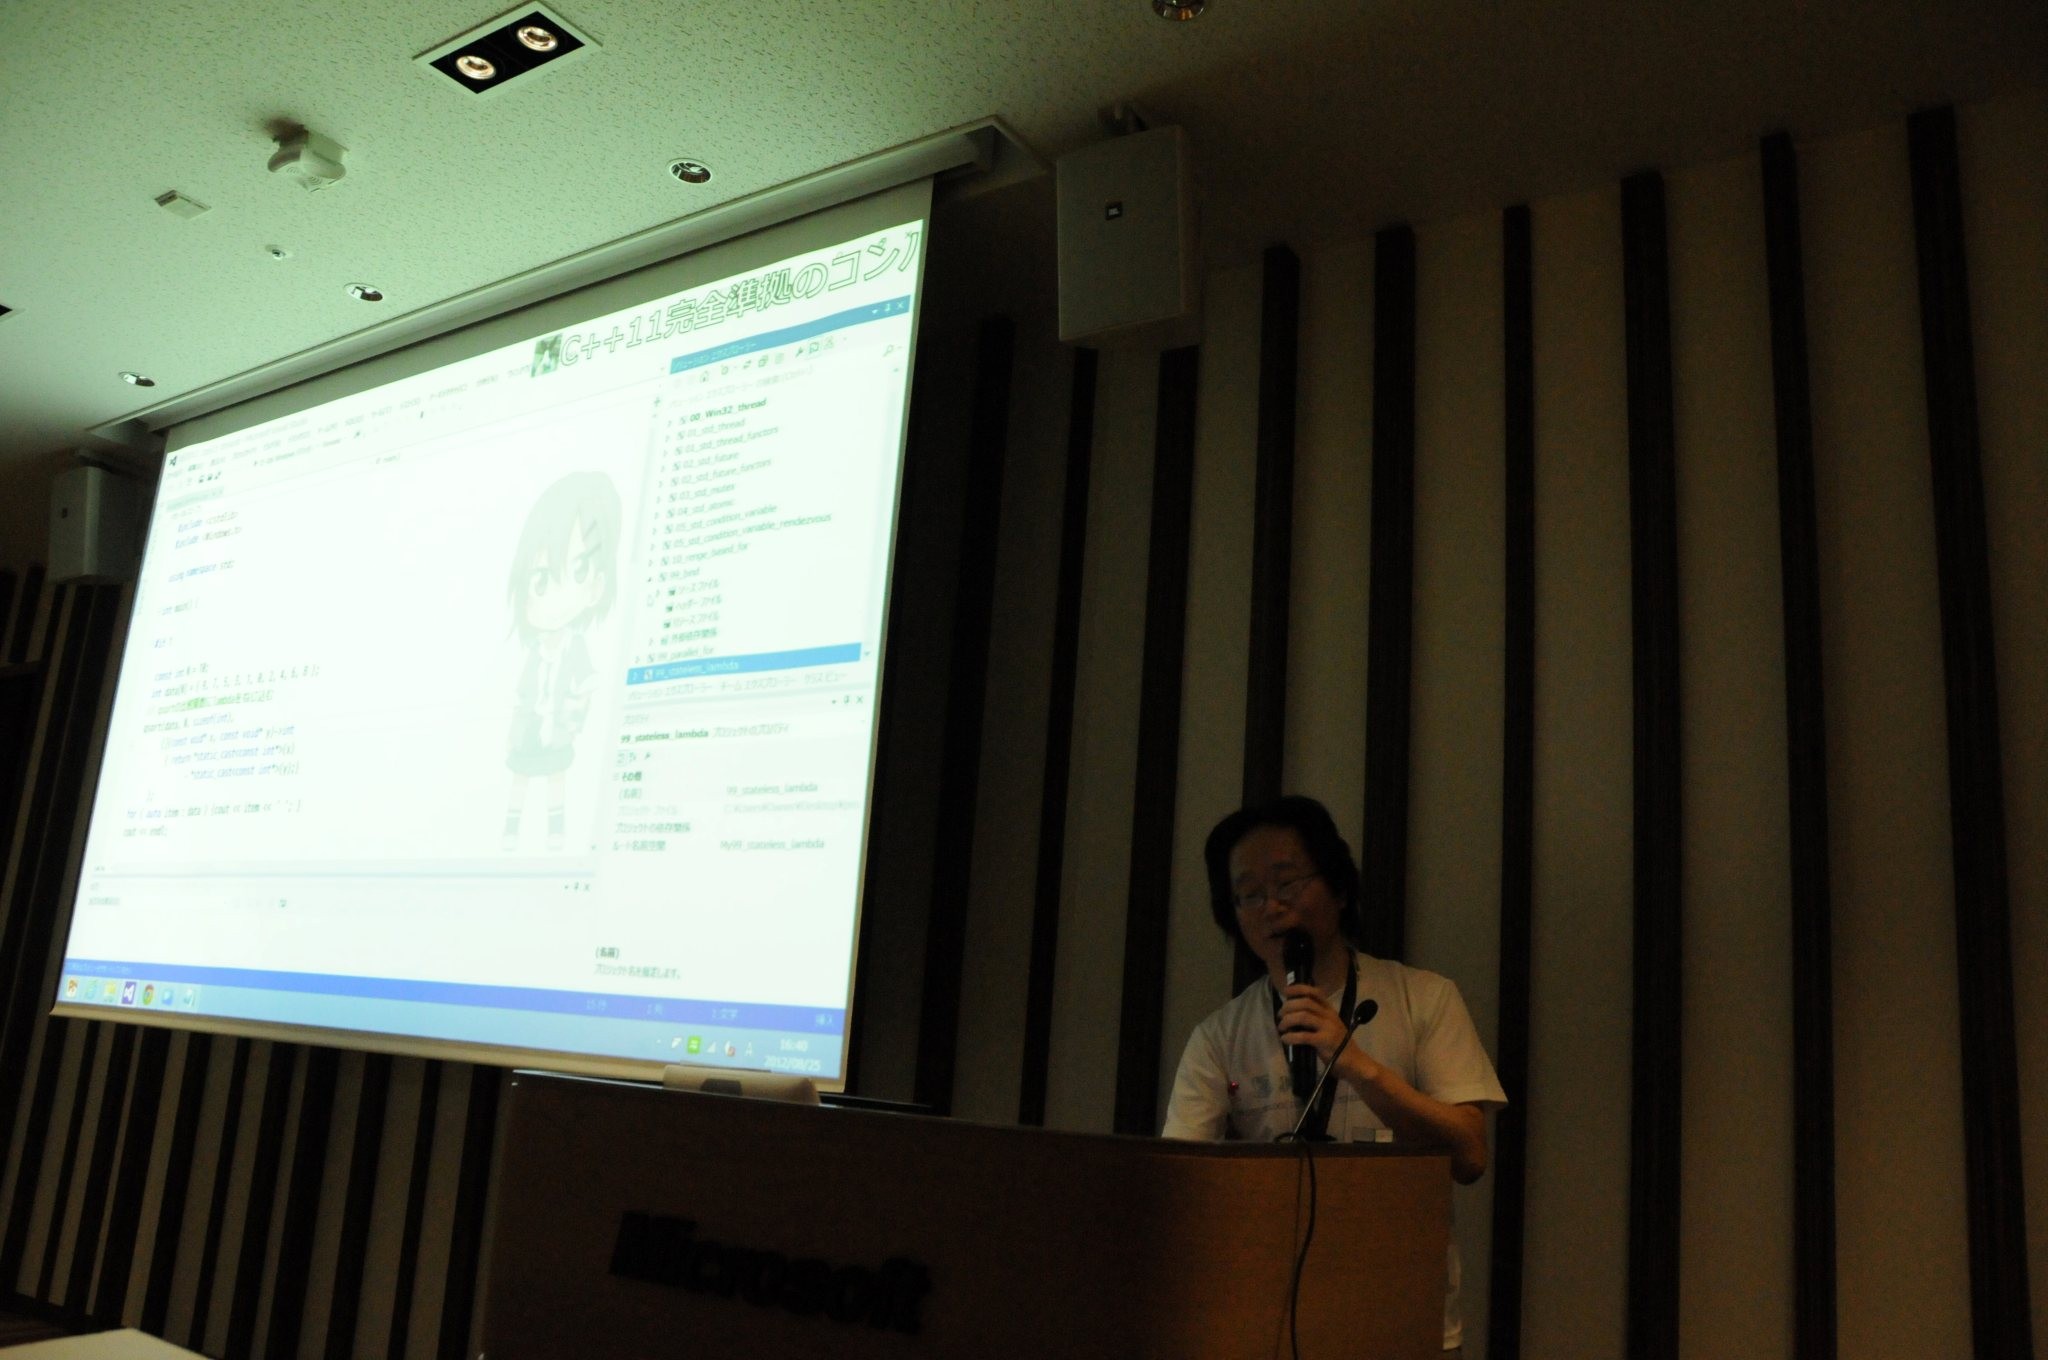Launch Google Chrome from the taskbar
2048x1360 pixels.
[x=148, y=995]
